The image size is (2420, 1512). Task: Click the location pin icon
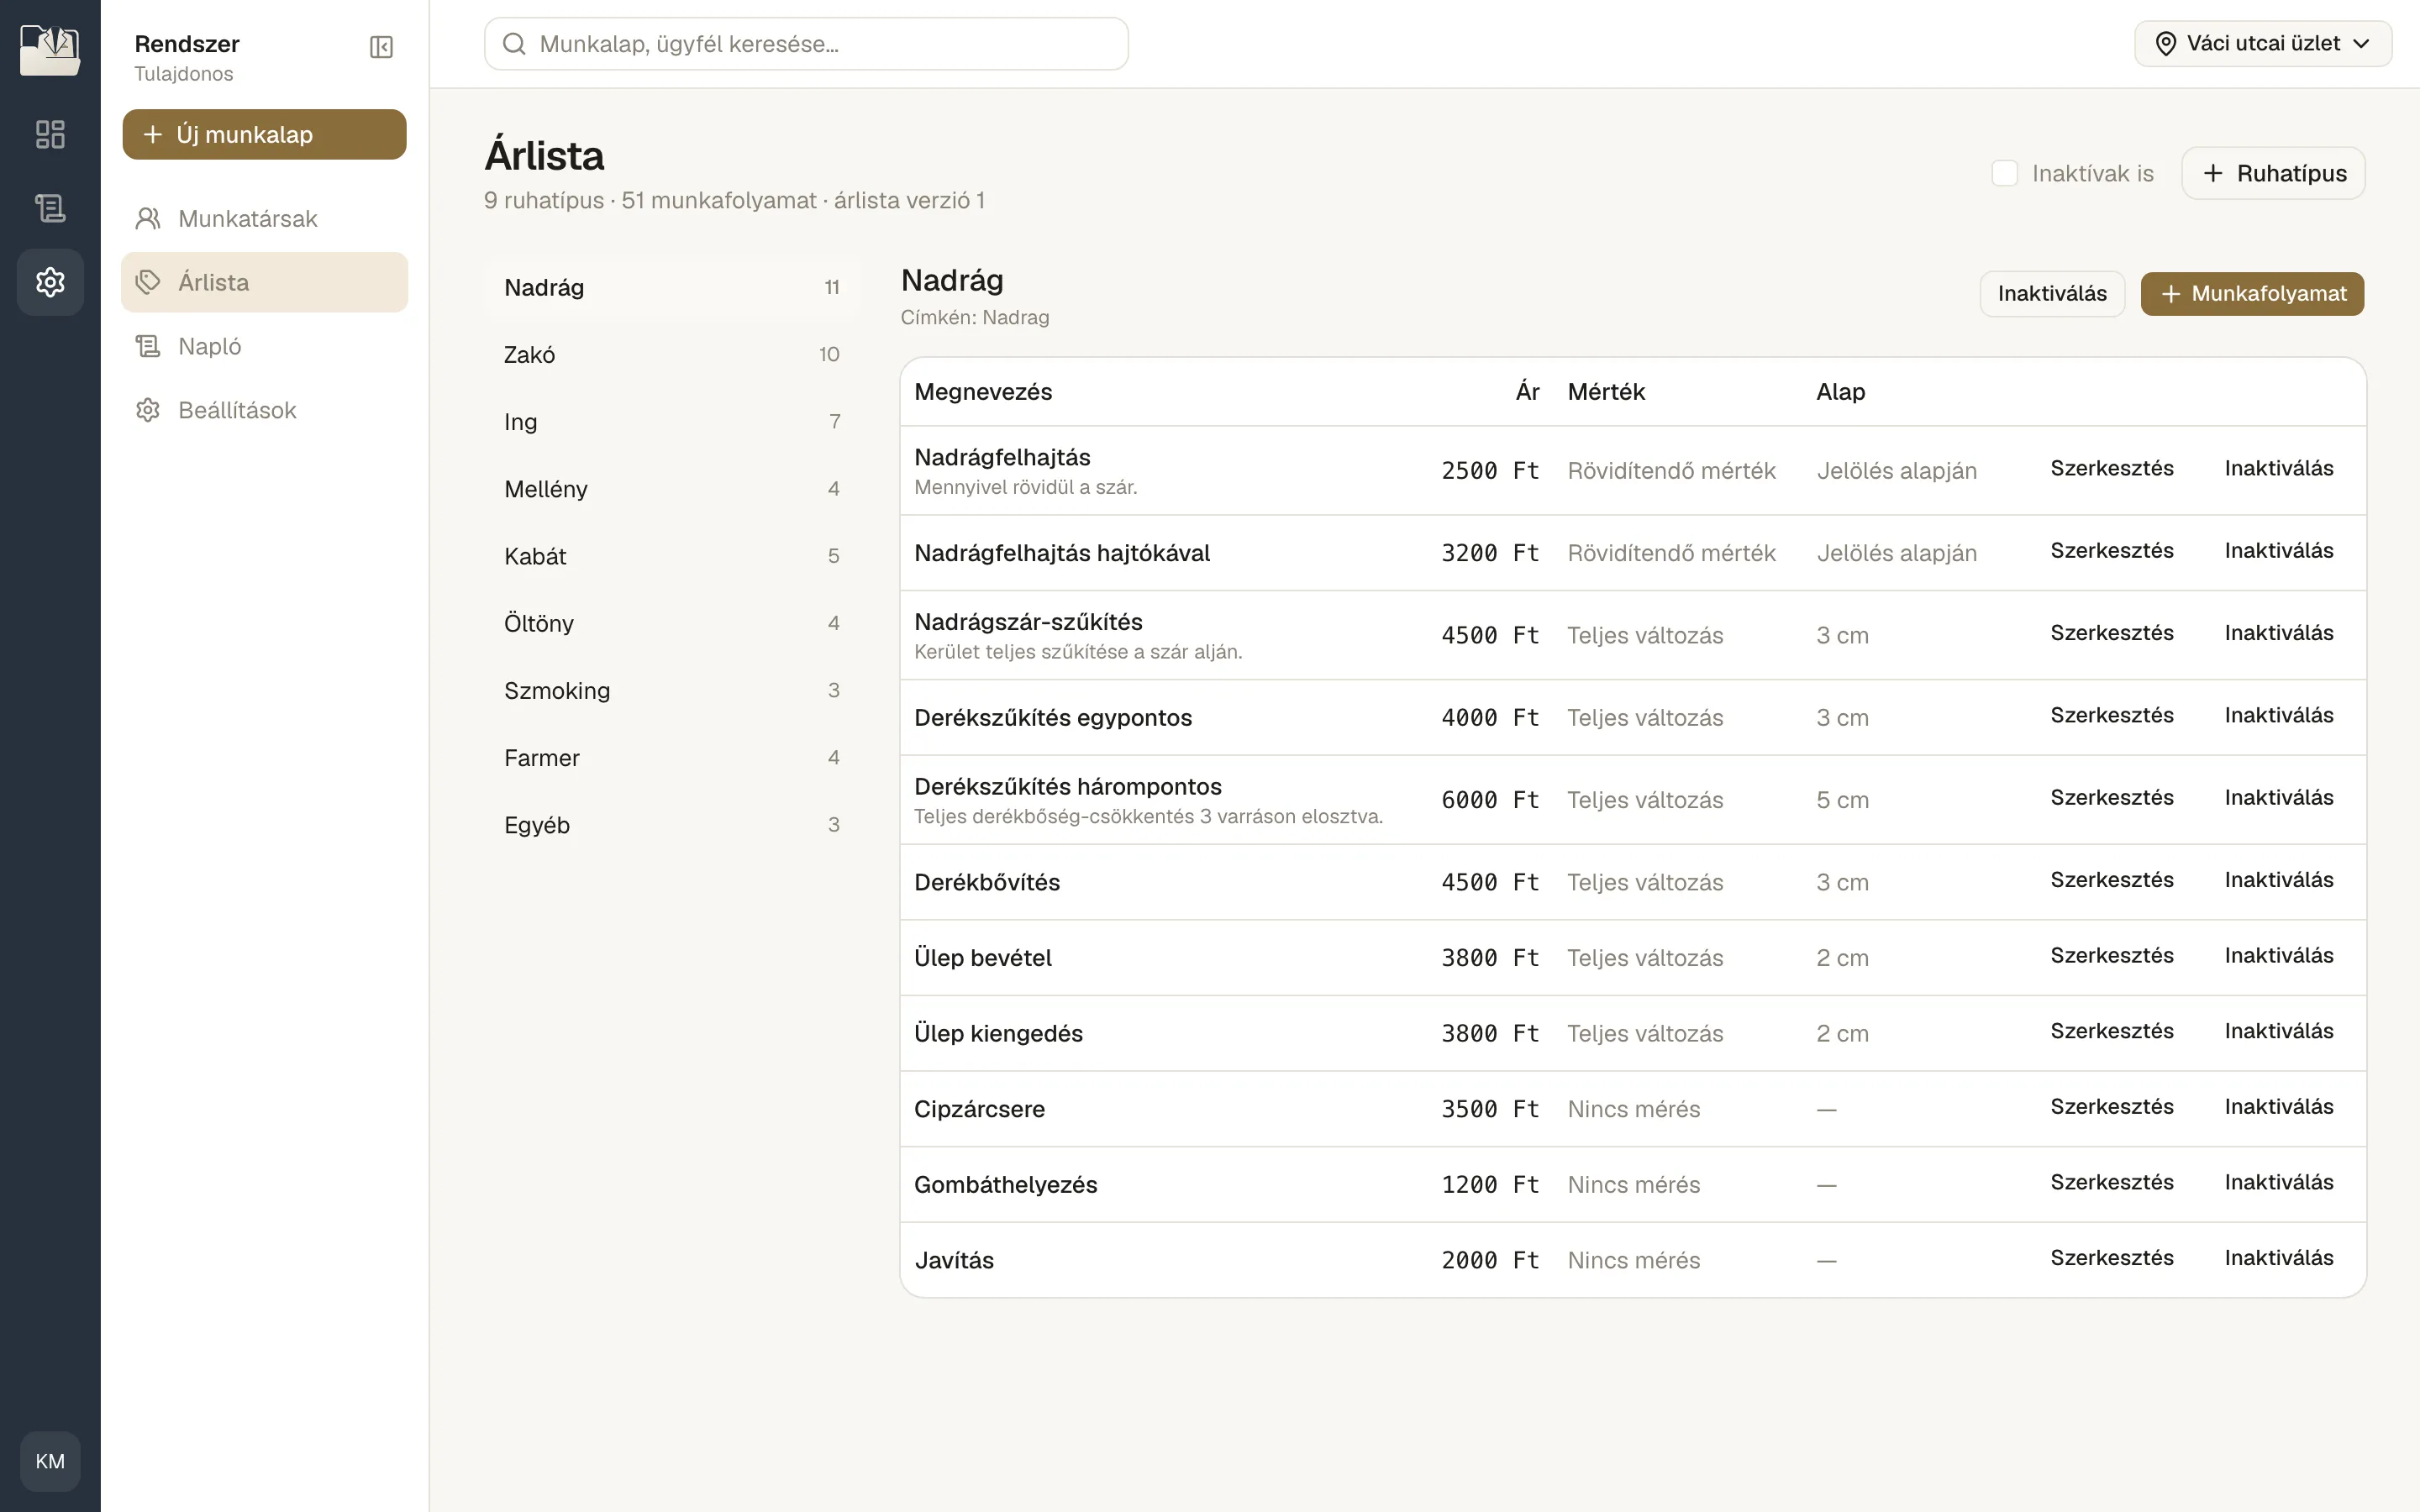tap(2166, 44)
